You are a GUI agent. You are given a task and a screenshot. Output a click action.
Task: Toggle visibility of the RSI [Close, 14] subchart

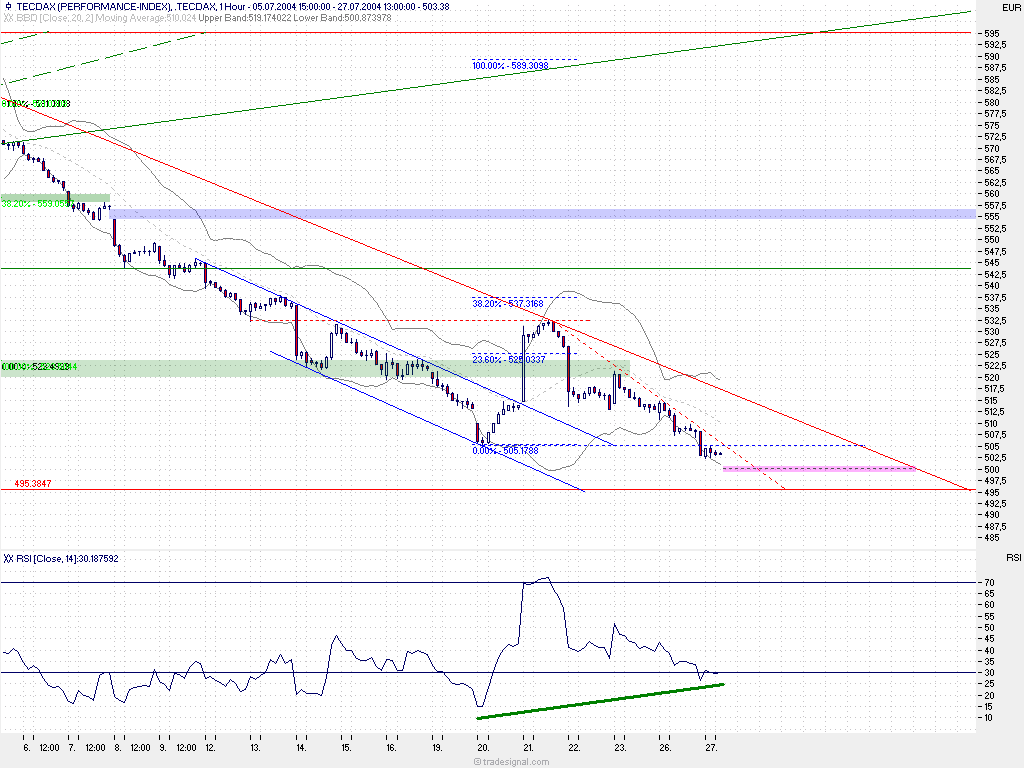(10, 559)
